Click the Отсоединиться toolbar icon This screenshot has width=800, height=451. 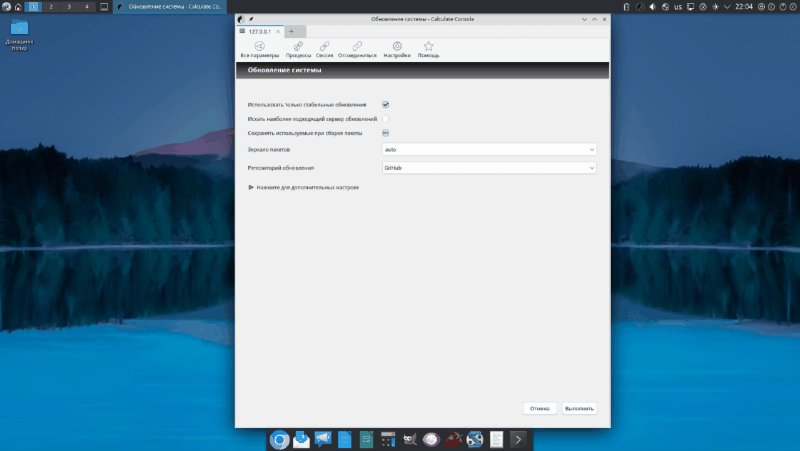click(x=357, y=49)
